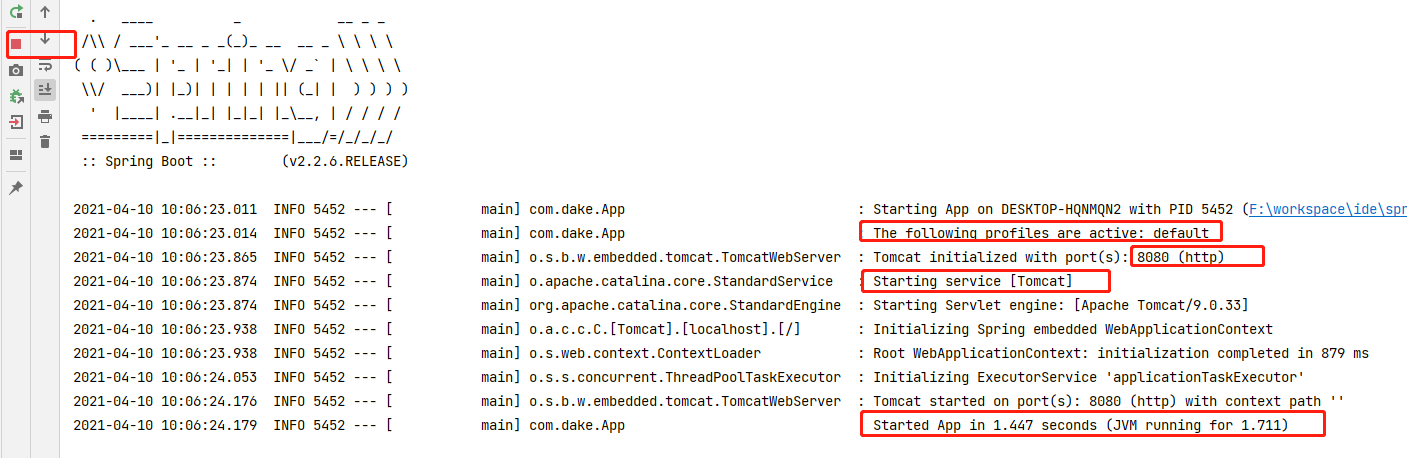1407x458 pixels.
Task: Rerun the application with green arrow icon
Action: [16, 13]
